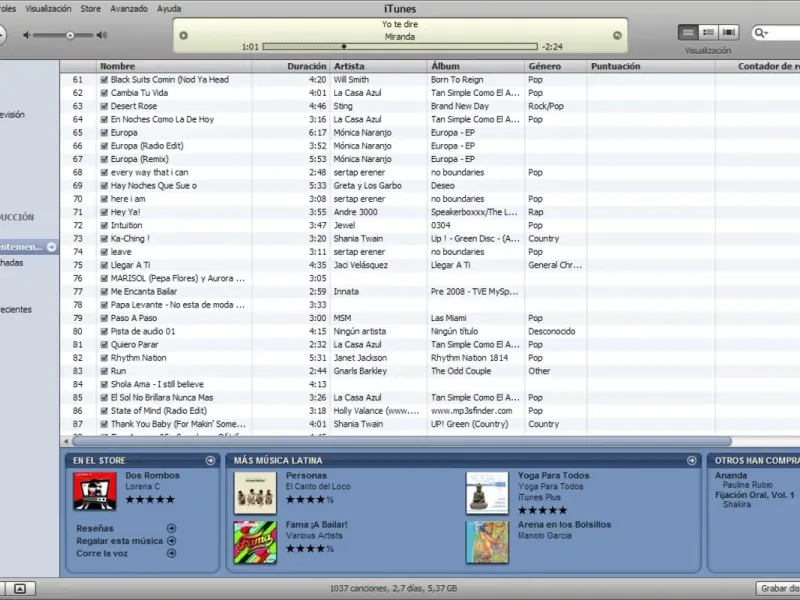Open Store menu
Viewport: 800px width, 600px height.
(90, 9)
